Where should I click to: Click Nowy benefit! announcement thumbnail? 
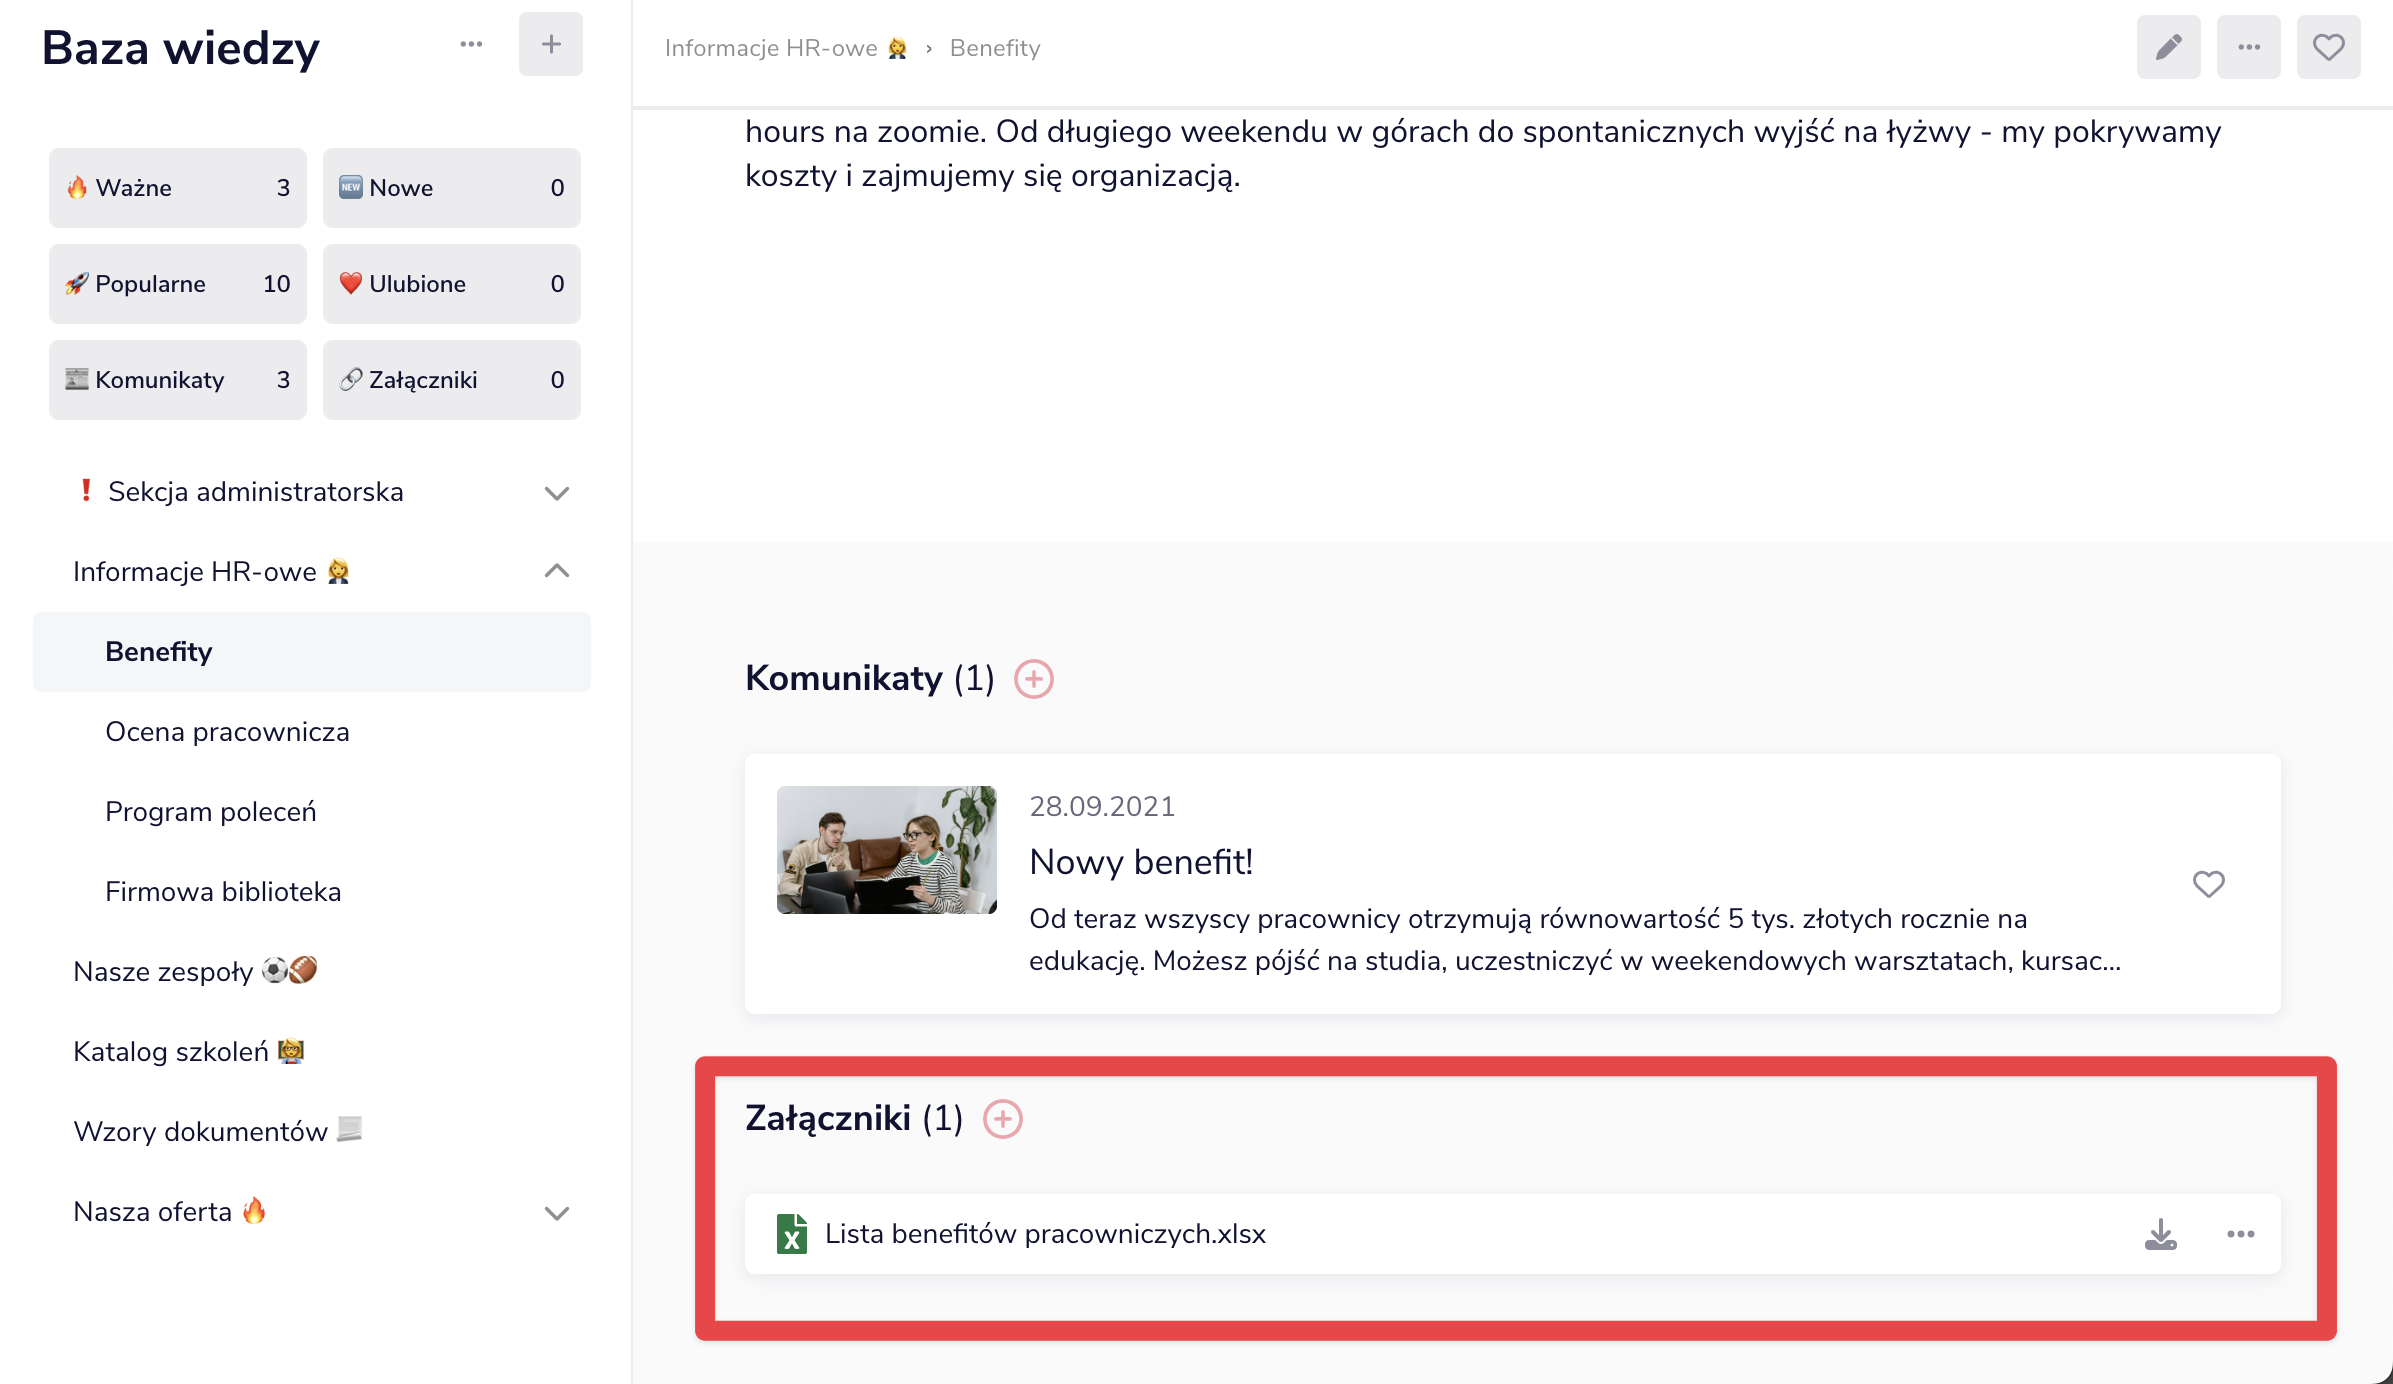886,850
